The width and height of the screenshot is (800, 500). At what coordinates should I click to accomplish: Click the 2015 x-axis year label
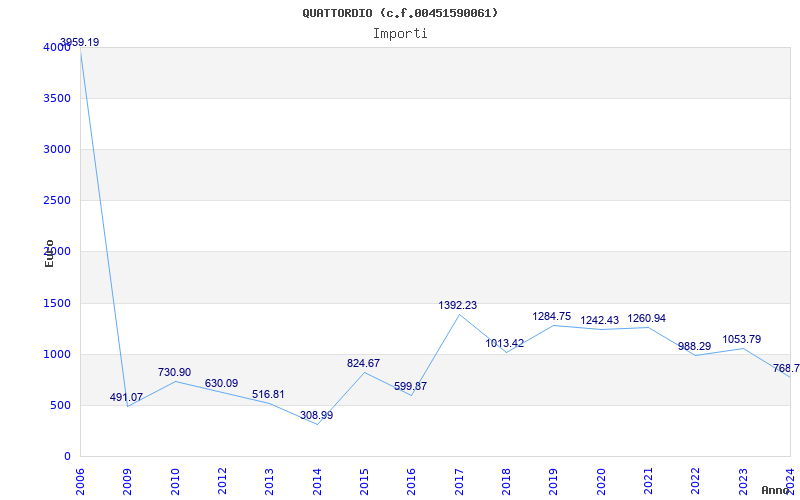click(x=364, y=481)
